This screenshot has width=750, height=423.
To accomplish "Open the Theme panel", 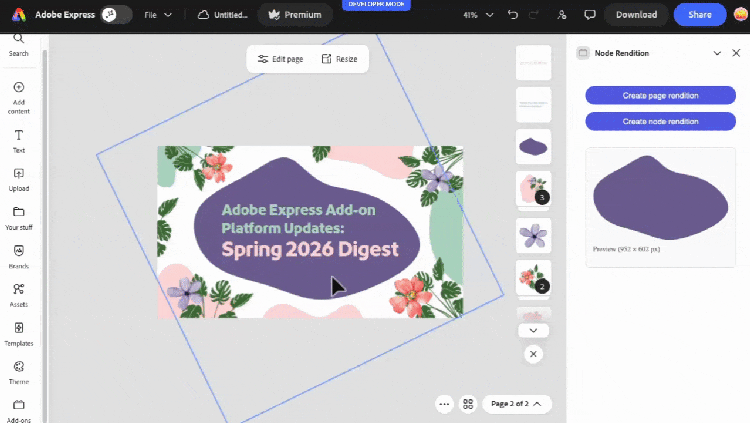I will [18, 372].
